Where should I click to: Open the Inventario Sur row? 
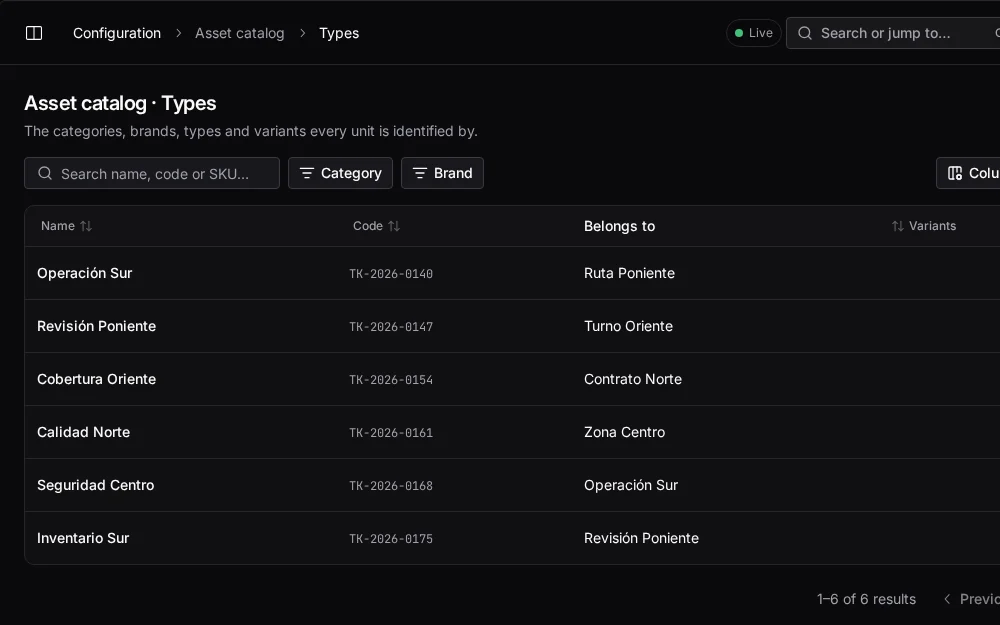(512, 538)
